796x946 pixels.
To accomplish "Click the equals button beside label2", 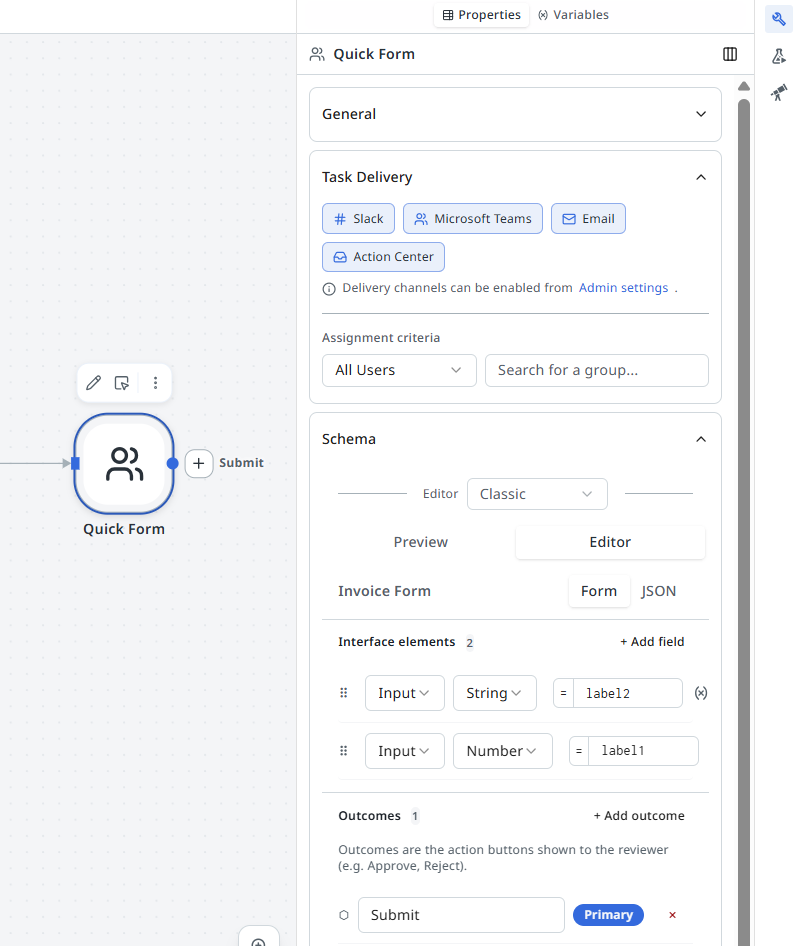I will coord(564,693).
